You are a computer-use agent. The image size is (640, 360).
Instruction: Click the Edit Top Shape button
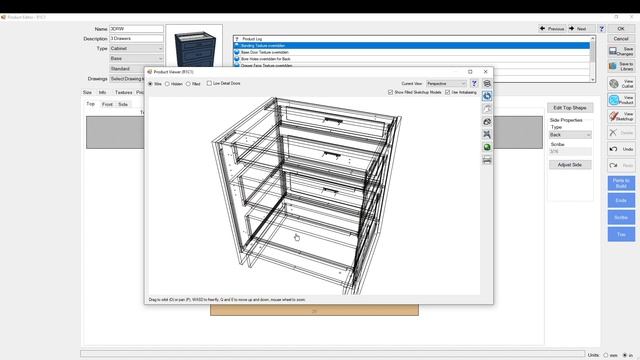coord(570,108)
